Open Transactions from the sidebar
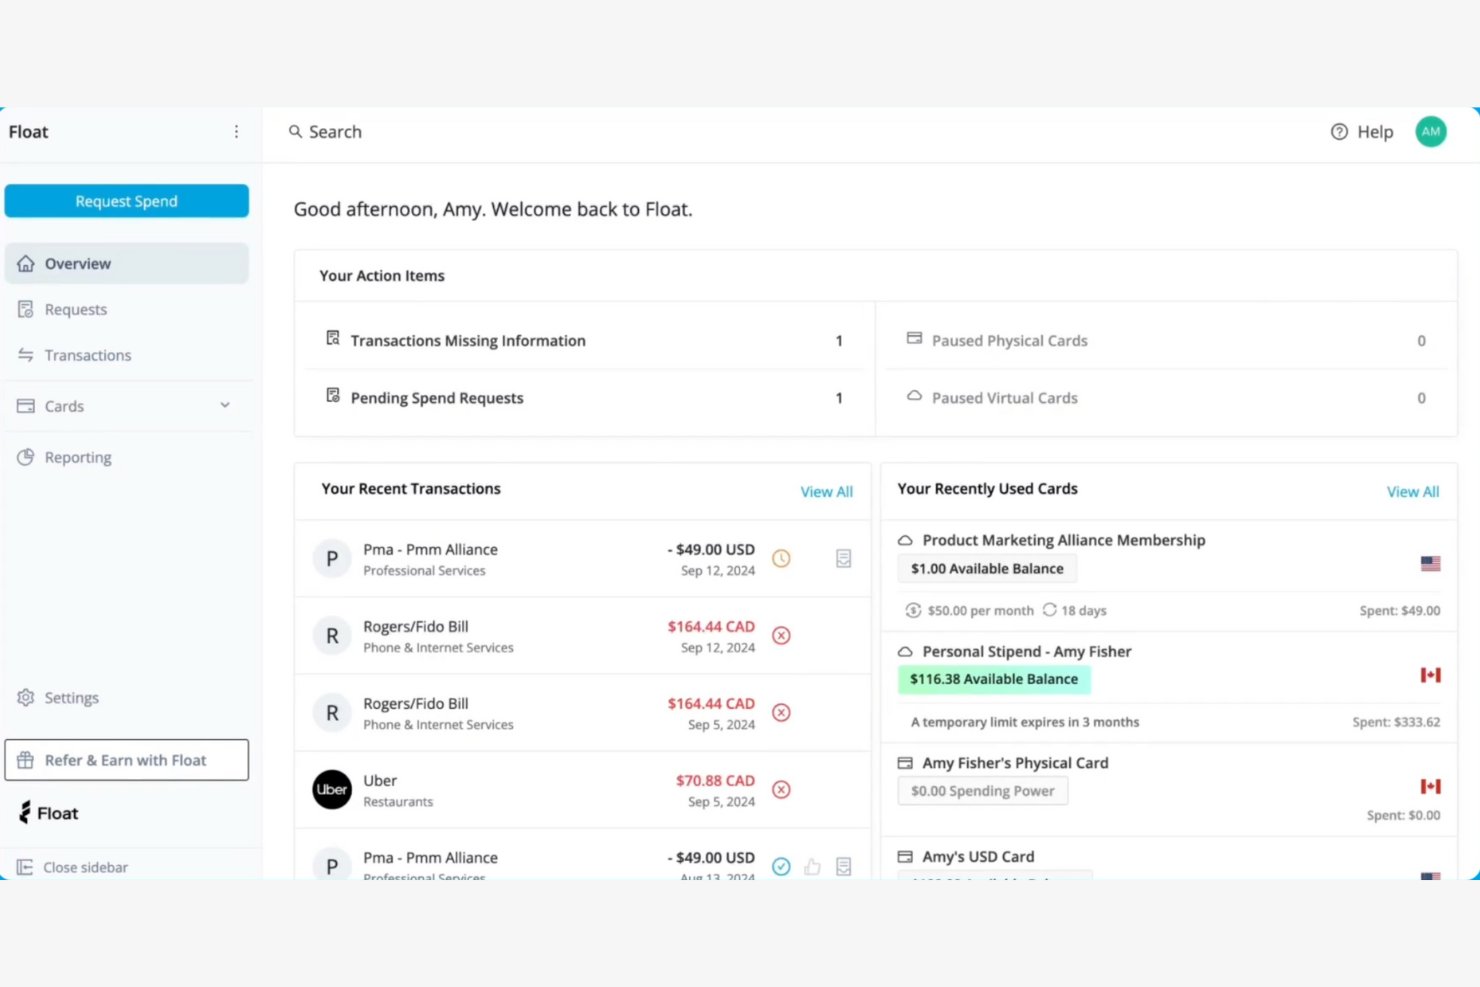Image resolution: width=1480 pixels, height=987 pixels. click(x=87, y=355)
